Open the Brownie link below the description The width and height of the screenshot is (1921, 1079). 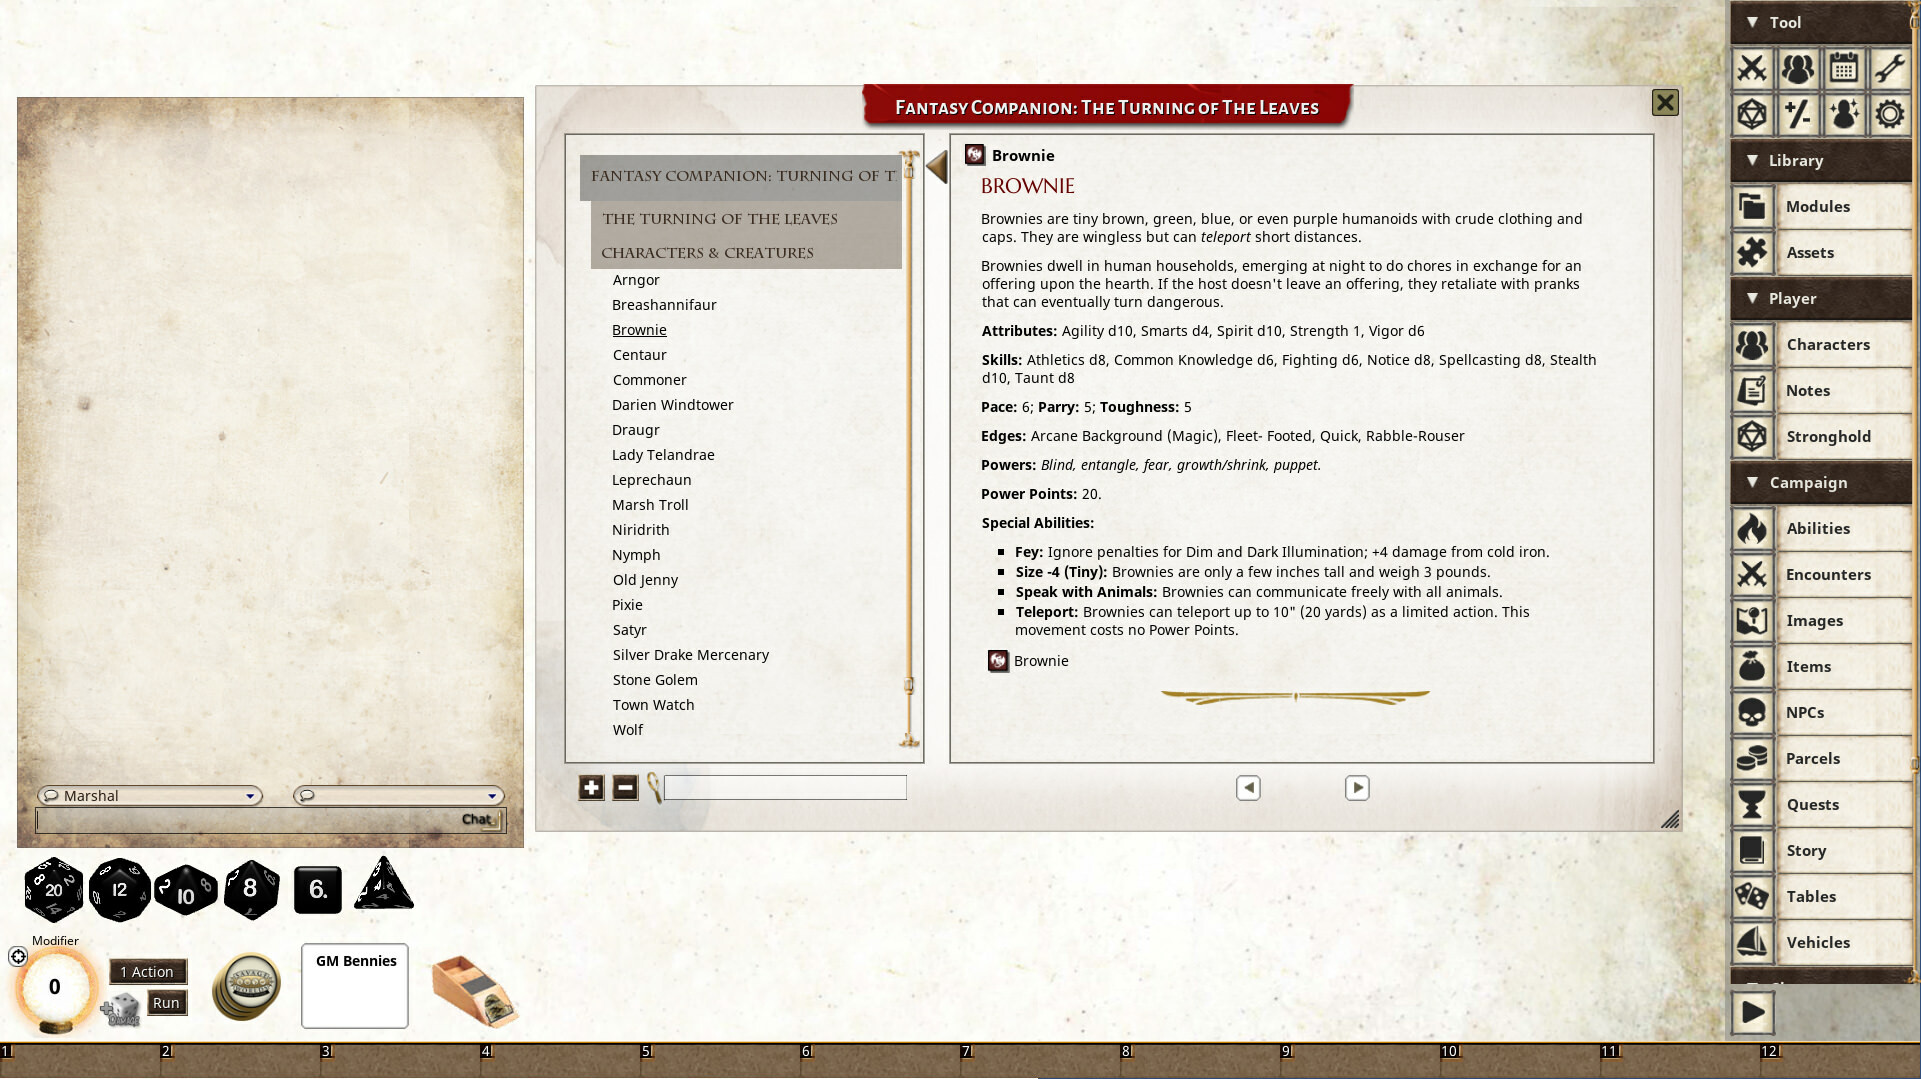(x=1040, y=660)
